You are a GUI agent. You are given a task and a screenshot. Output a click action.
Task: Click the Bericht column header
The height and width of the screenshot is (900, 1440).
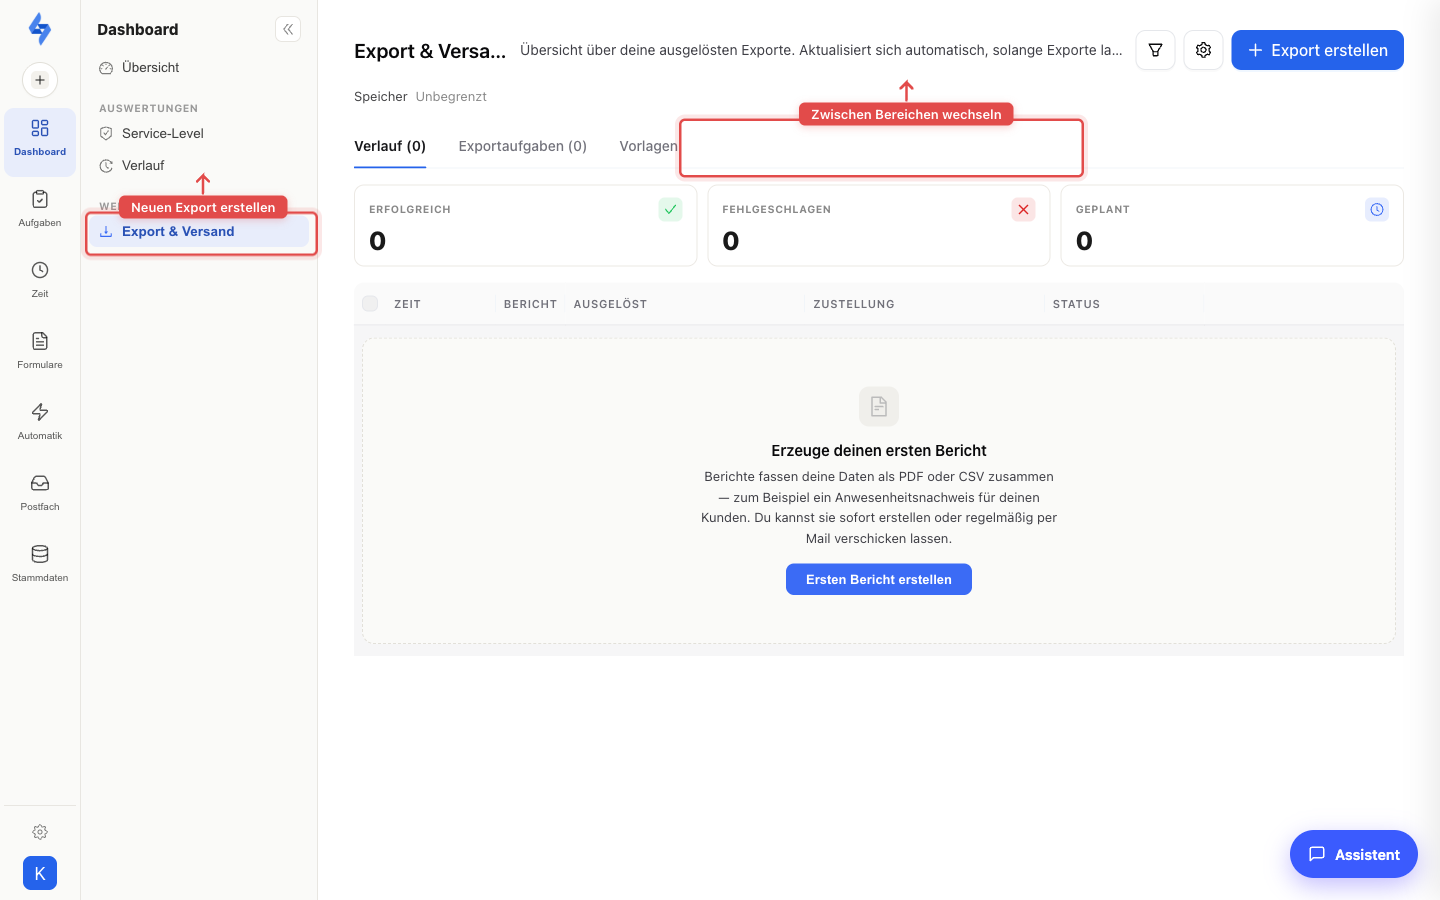click(530, 304)
